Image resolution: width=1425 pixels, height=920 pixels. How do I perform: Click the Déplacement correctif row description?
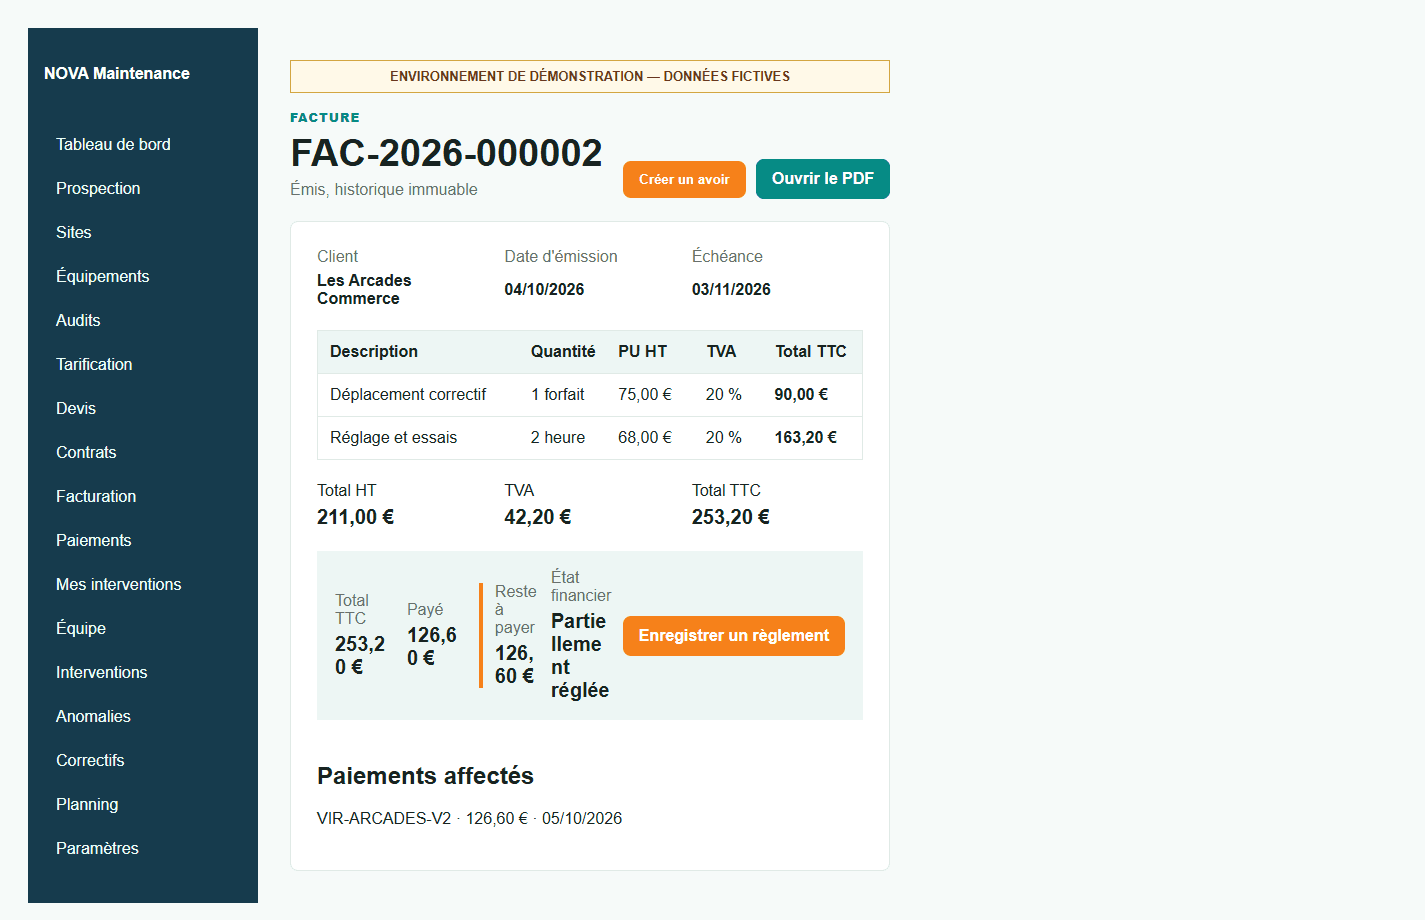coord(408,394)
